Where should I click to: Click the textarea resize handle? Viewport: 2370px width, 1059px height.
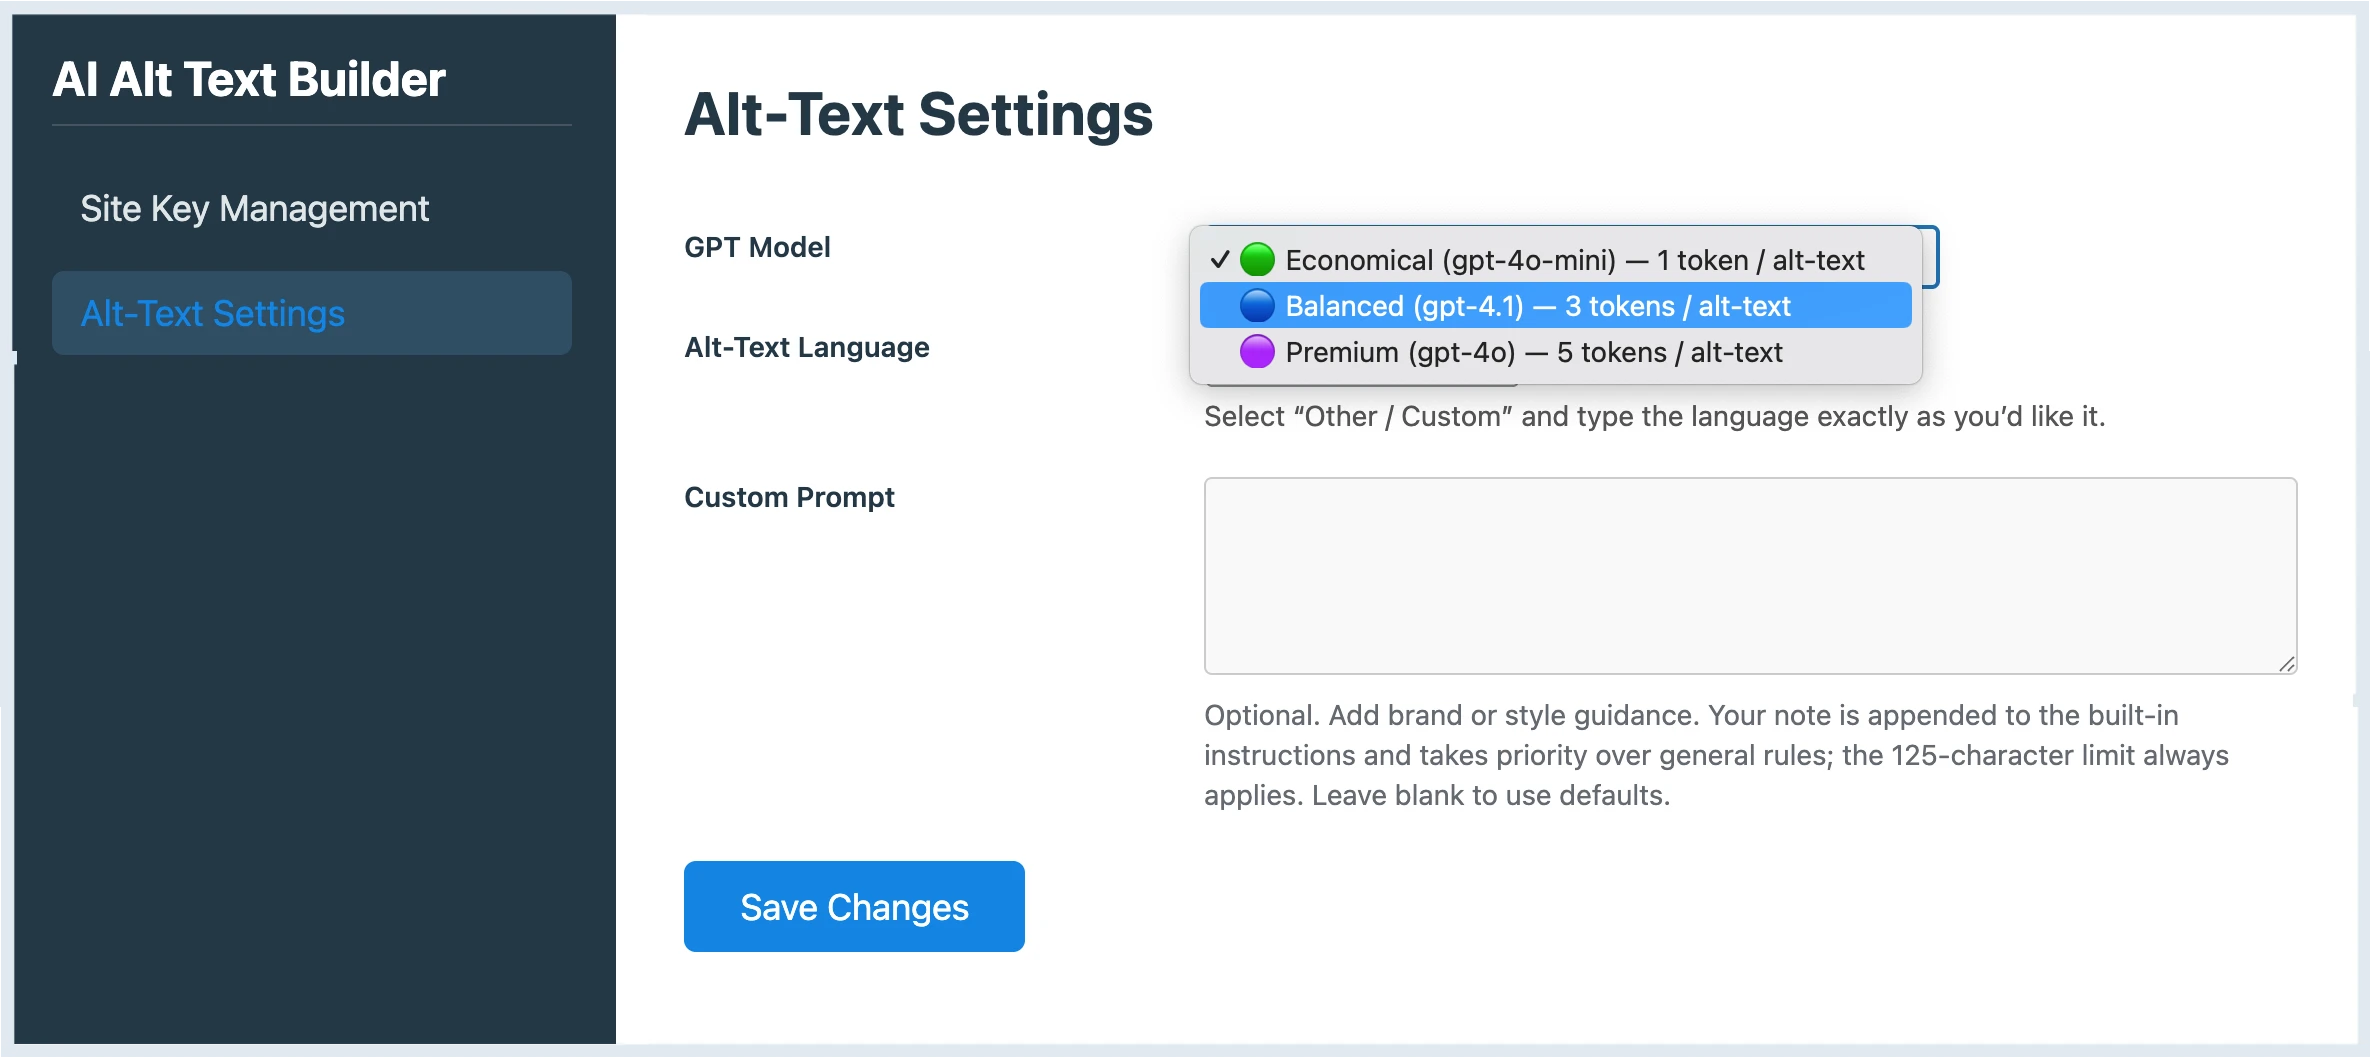(x=2285, y=662)
